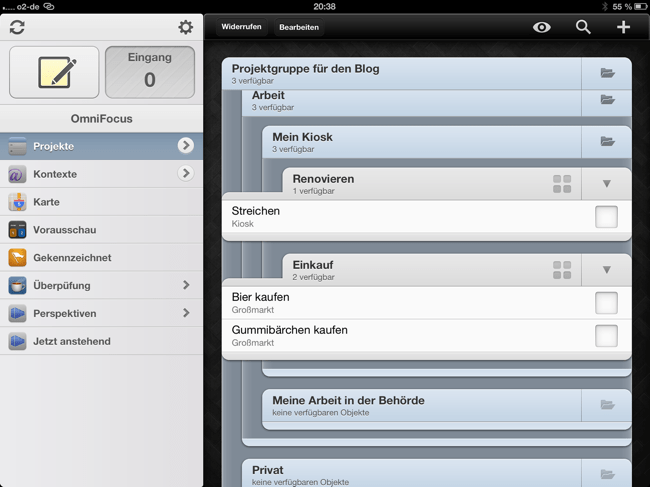Screen dimensions: 650x487
Task: Mark Bier kaufen as done
Action: pyautogui.click(x=606, y=303)
